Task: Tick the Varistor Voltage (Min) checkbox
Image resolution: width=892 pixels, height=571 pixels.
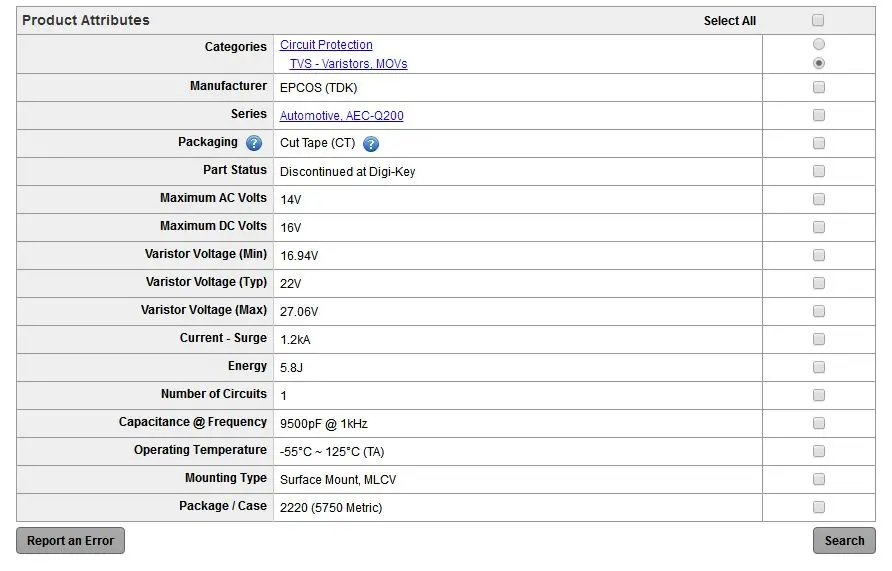Action: point(819,255)
